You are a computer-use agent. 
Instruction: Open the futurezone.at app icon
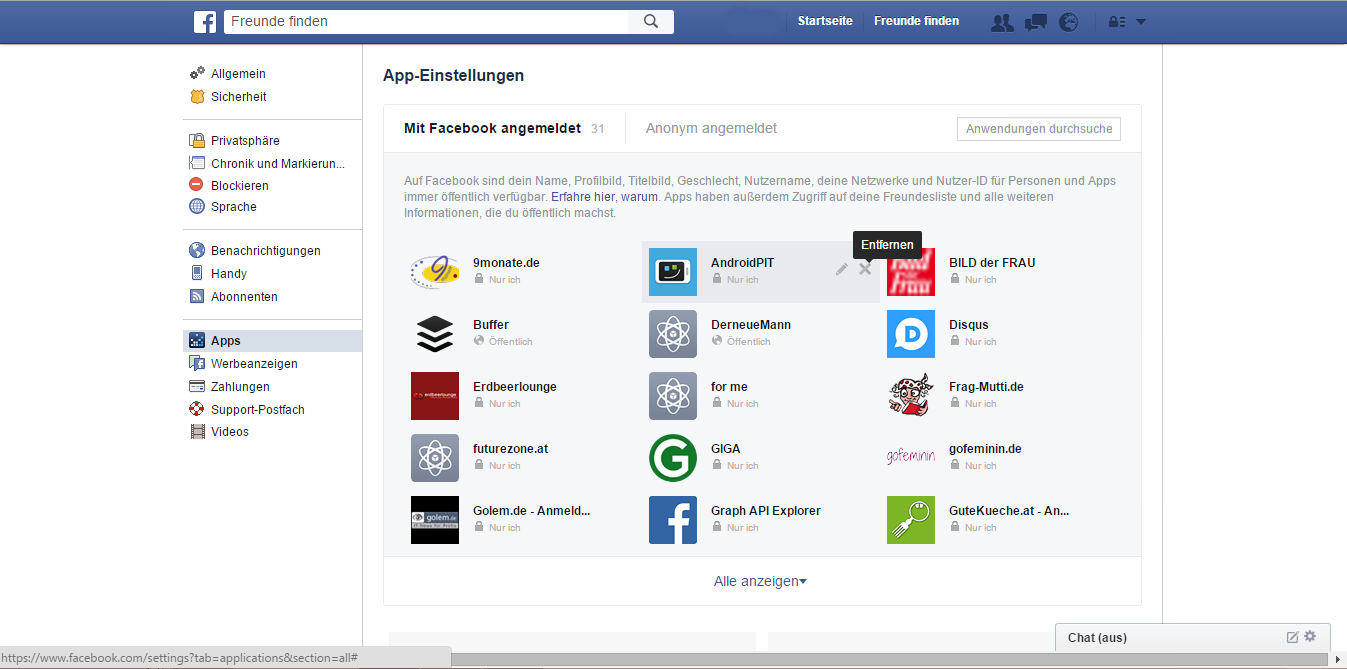pyautogui.click(x=435, y=457)
